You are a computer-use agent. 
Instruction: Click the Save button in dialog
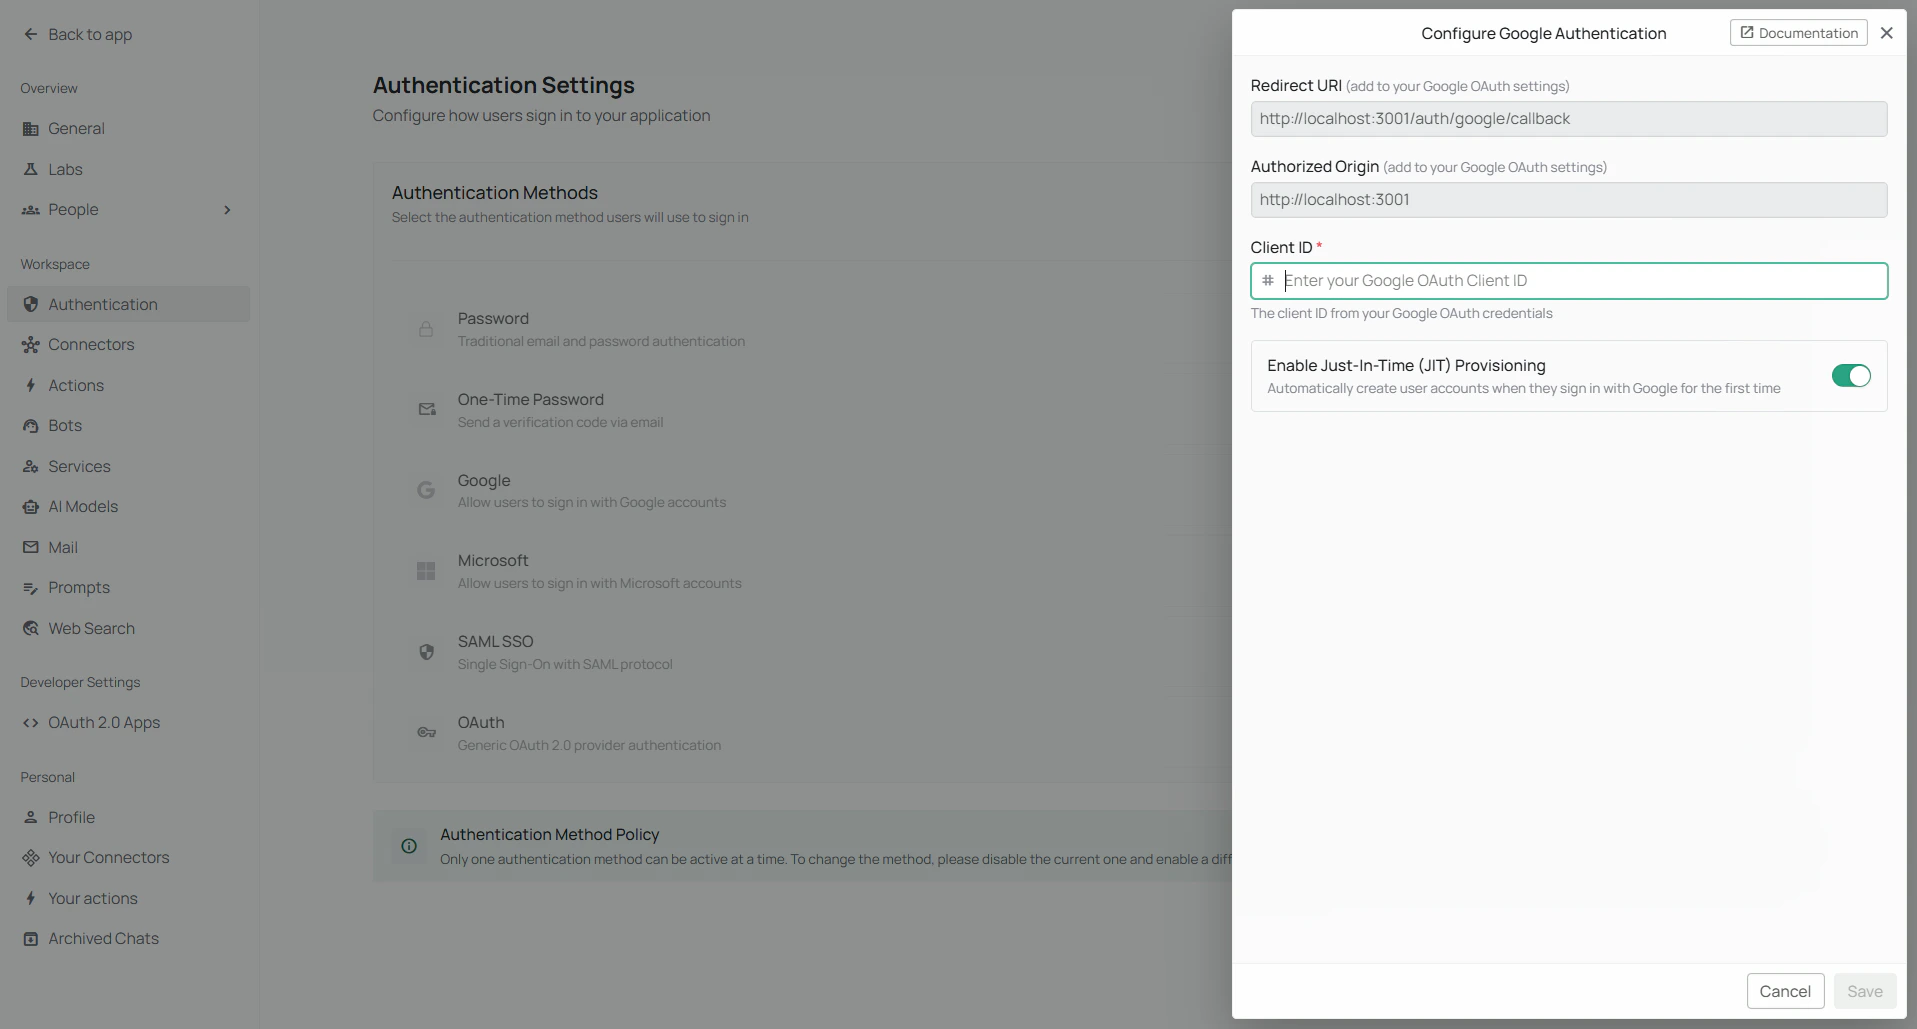click(x=1864, y=991)
